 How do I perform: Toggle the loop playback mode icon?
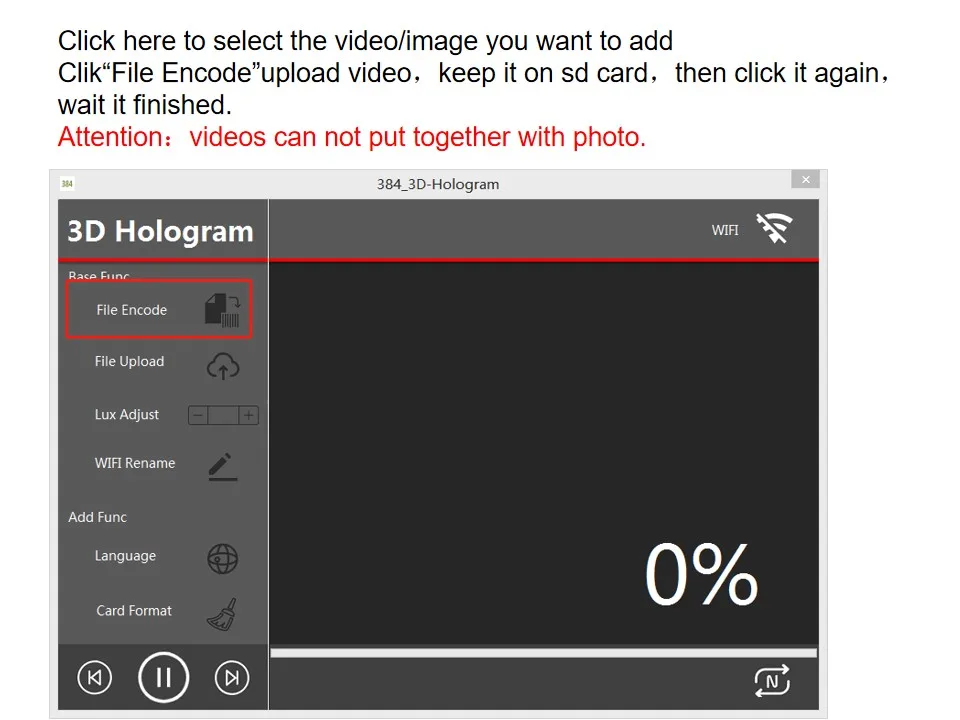[x=772, y=681]
